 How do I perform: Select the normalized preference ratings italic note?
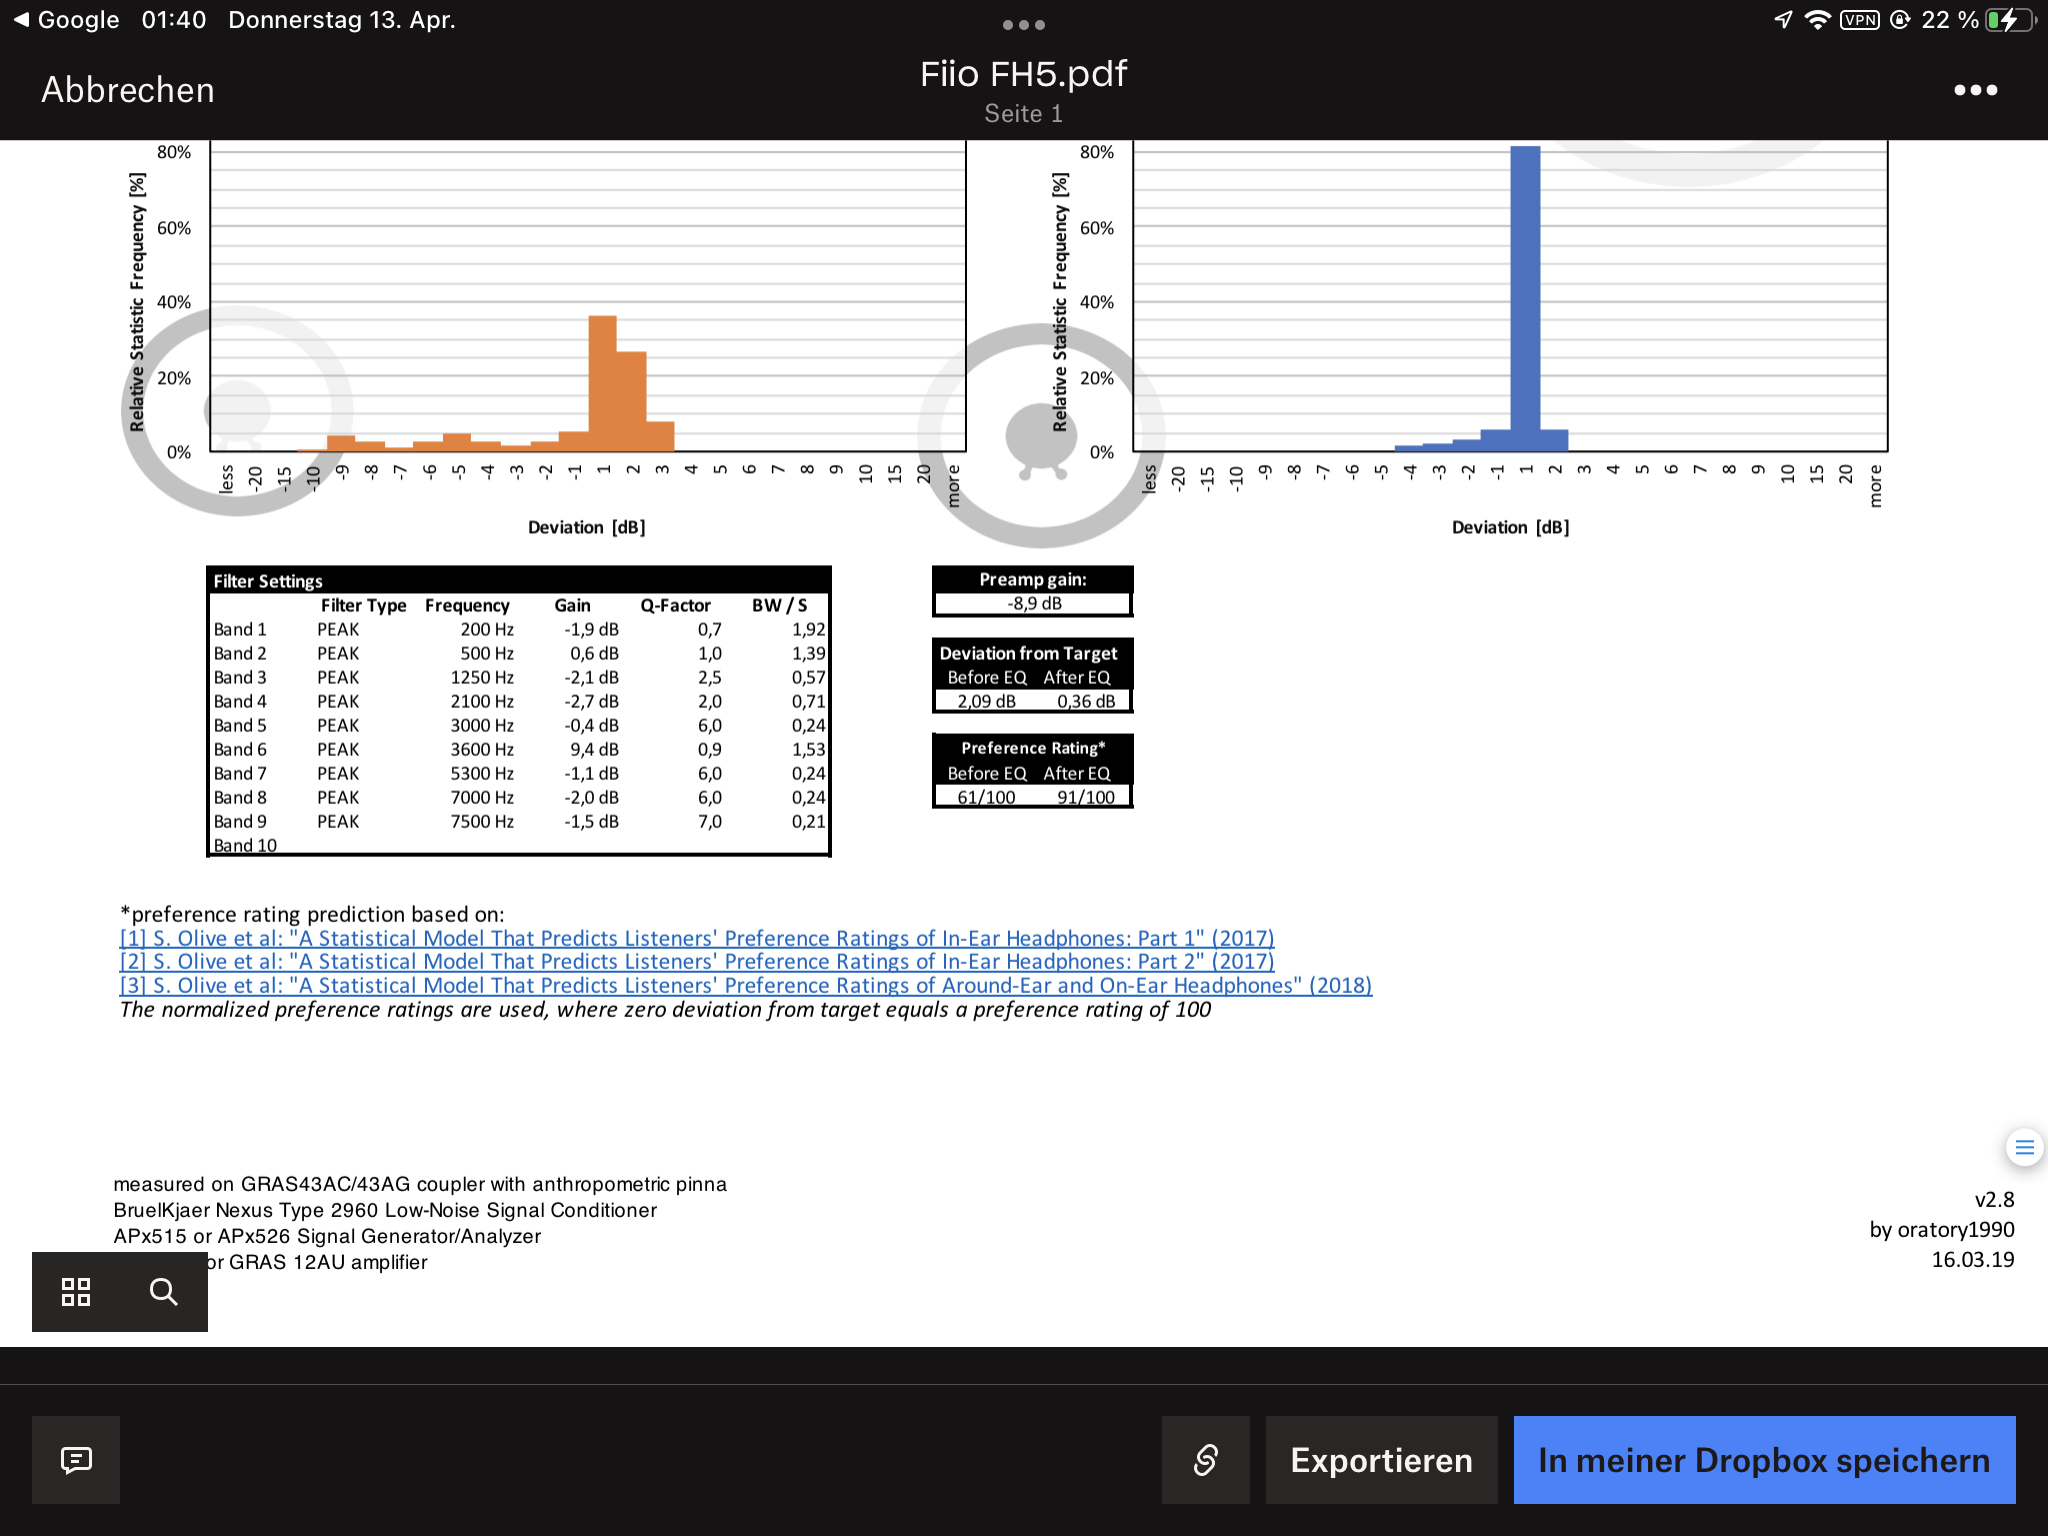tap(665, 1010)
